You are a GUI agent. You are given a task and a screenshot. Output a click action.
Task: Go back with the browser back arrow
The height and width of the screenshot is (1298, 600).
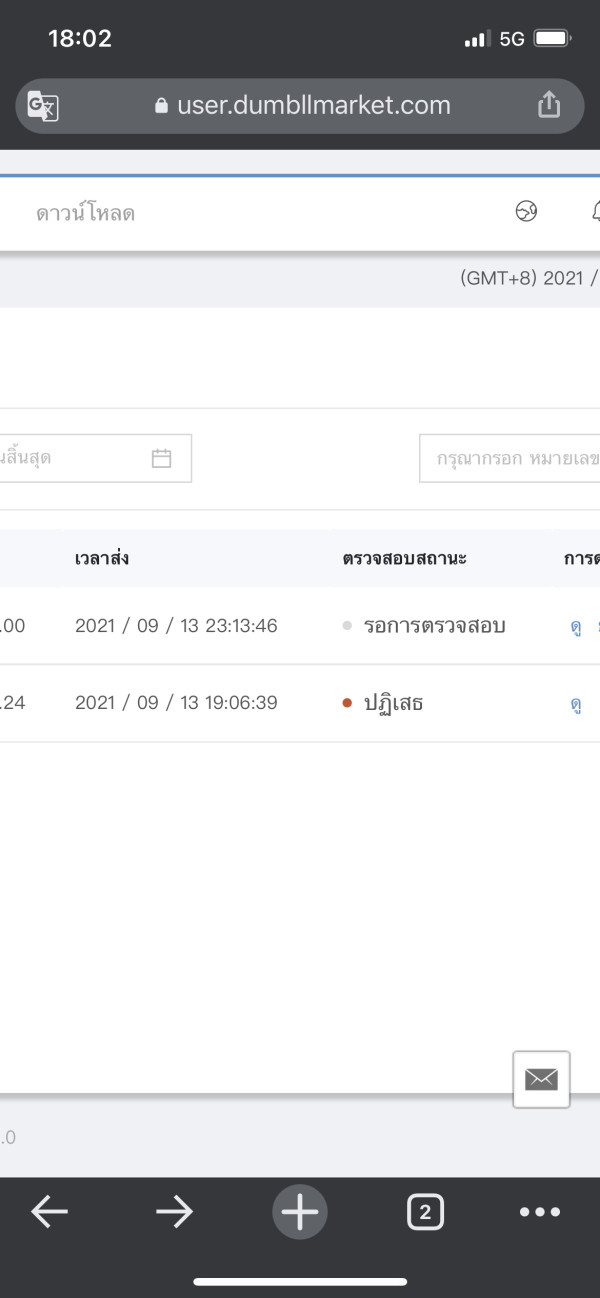pos(49,1212)
